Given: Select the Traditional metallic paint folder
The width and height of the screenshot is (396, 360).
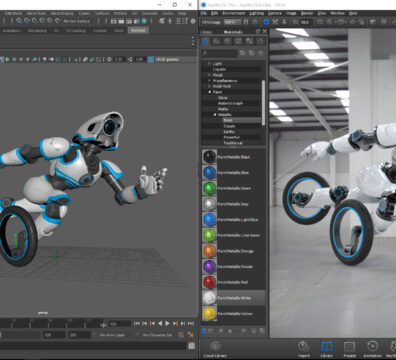Looking at the screenshot, I should point(232,143).
